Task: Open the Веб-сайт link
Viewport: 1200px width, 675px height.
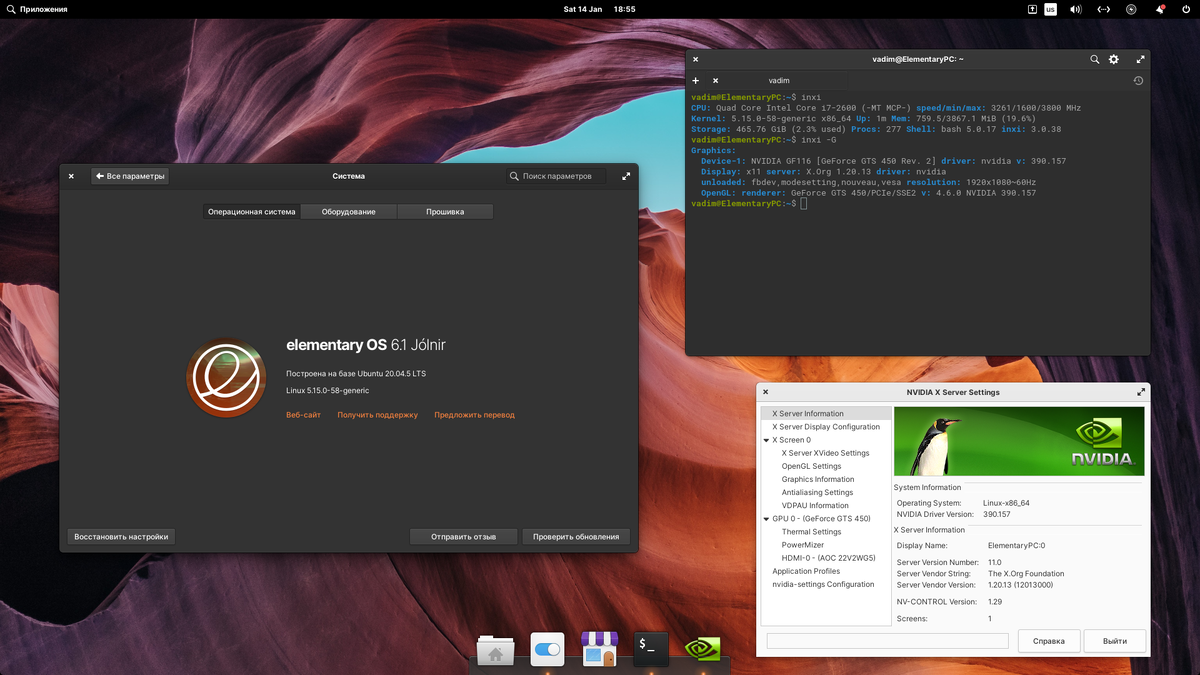Action: click(303, 414)
